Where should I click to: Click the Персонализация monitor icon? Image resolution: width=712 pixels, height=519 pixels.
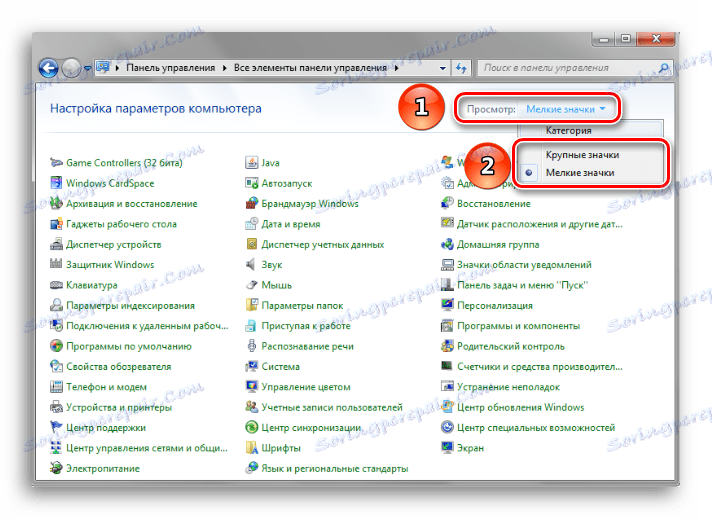(x=447, y=305)
